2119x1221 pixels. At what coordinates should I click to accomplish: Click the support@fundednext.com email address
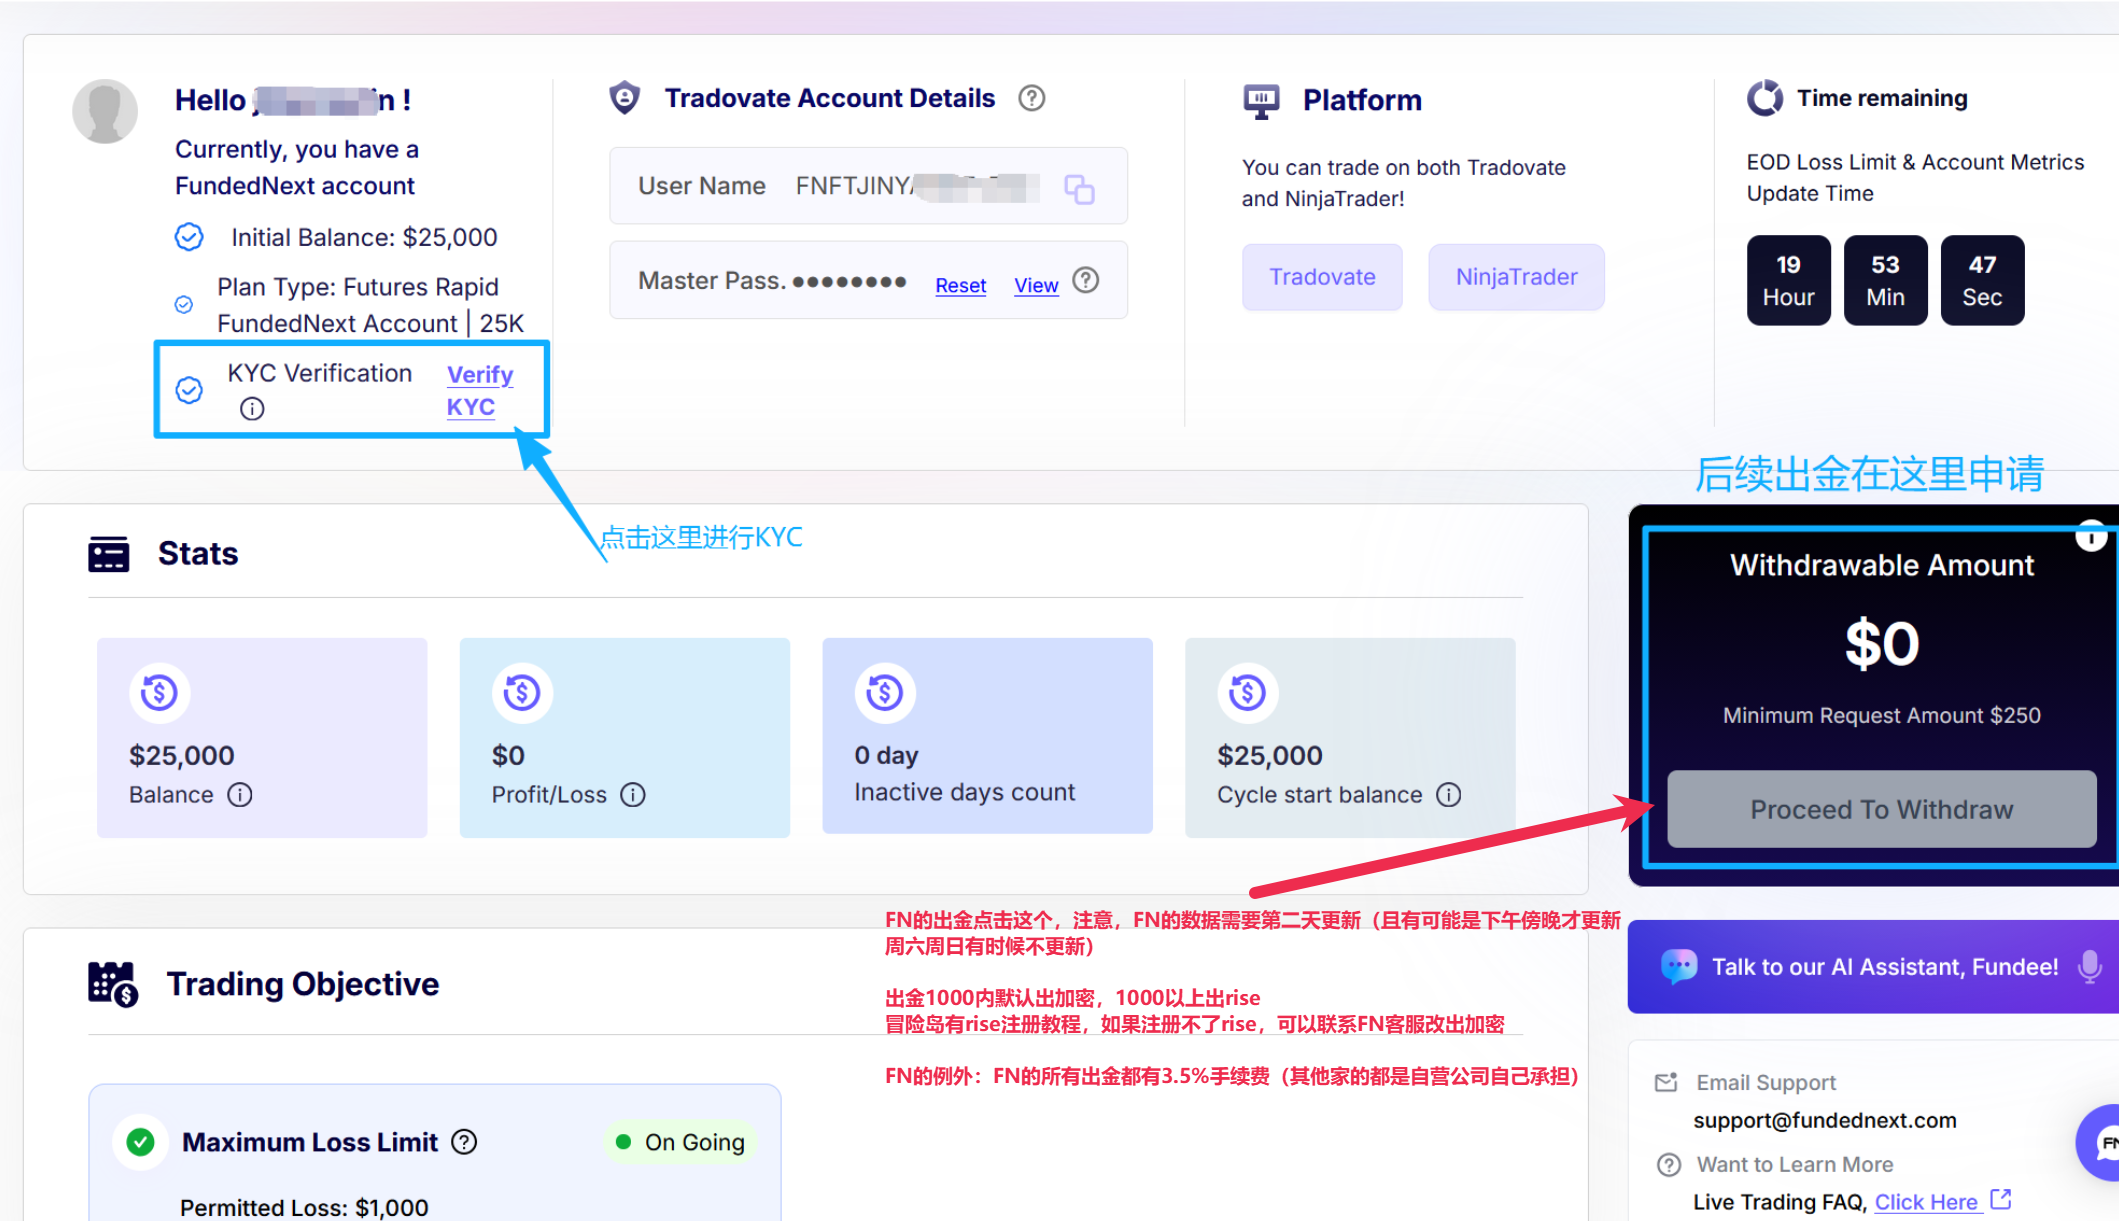pyautogui.click(x=1825, y=1121)
